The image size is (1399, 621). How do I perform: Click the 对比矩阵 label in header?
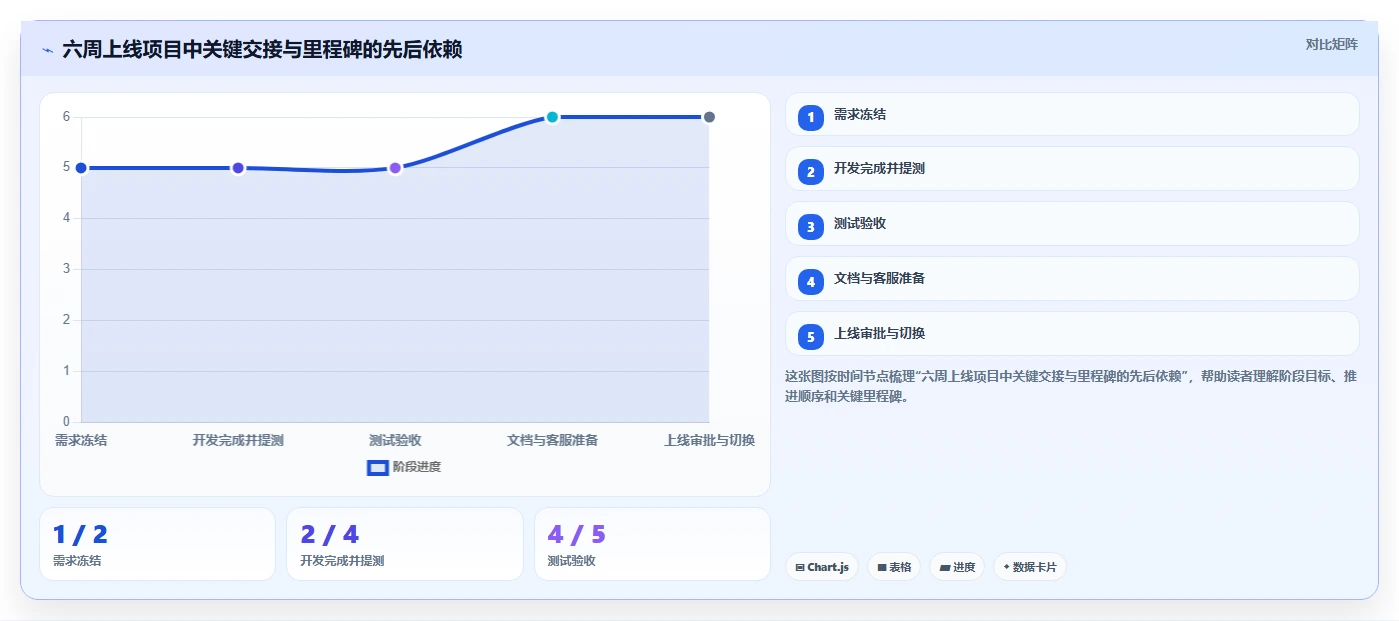click(x=1331, y=44)
